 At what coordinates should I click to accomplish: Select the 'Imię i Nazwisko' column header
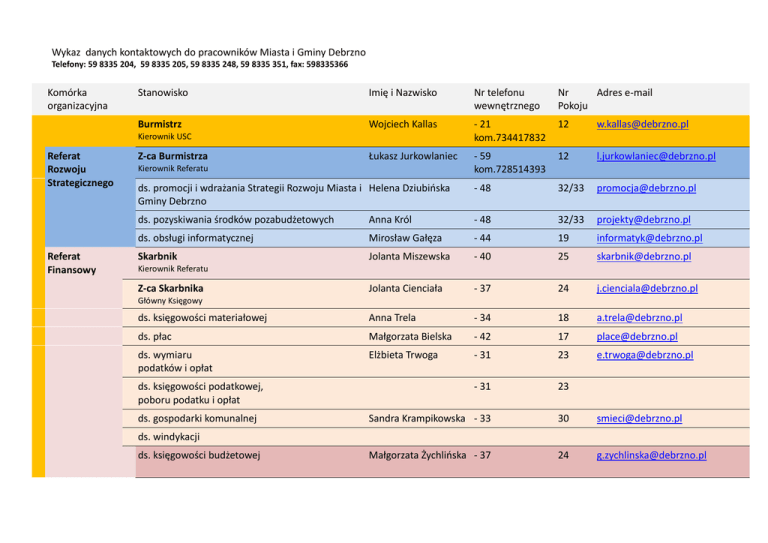(402, 93)
